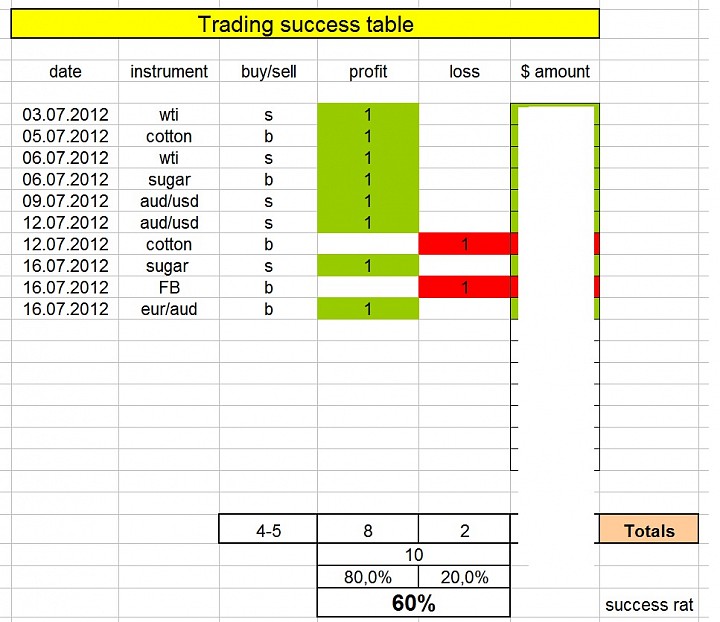Select red loss cell for 12.07.2012 cotton
The width and height of the screenshot is (720, 622).
(x=465, y=244)
